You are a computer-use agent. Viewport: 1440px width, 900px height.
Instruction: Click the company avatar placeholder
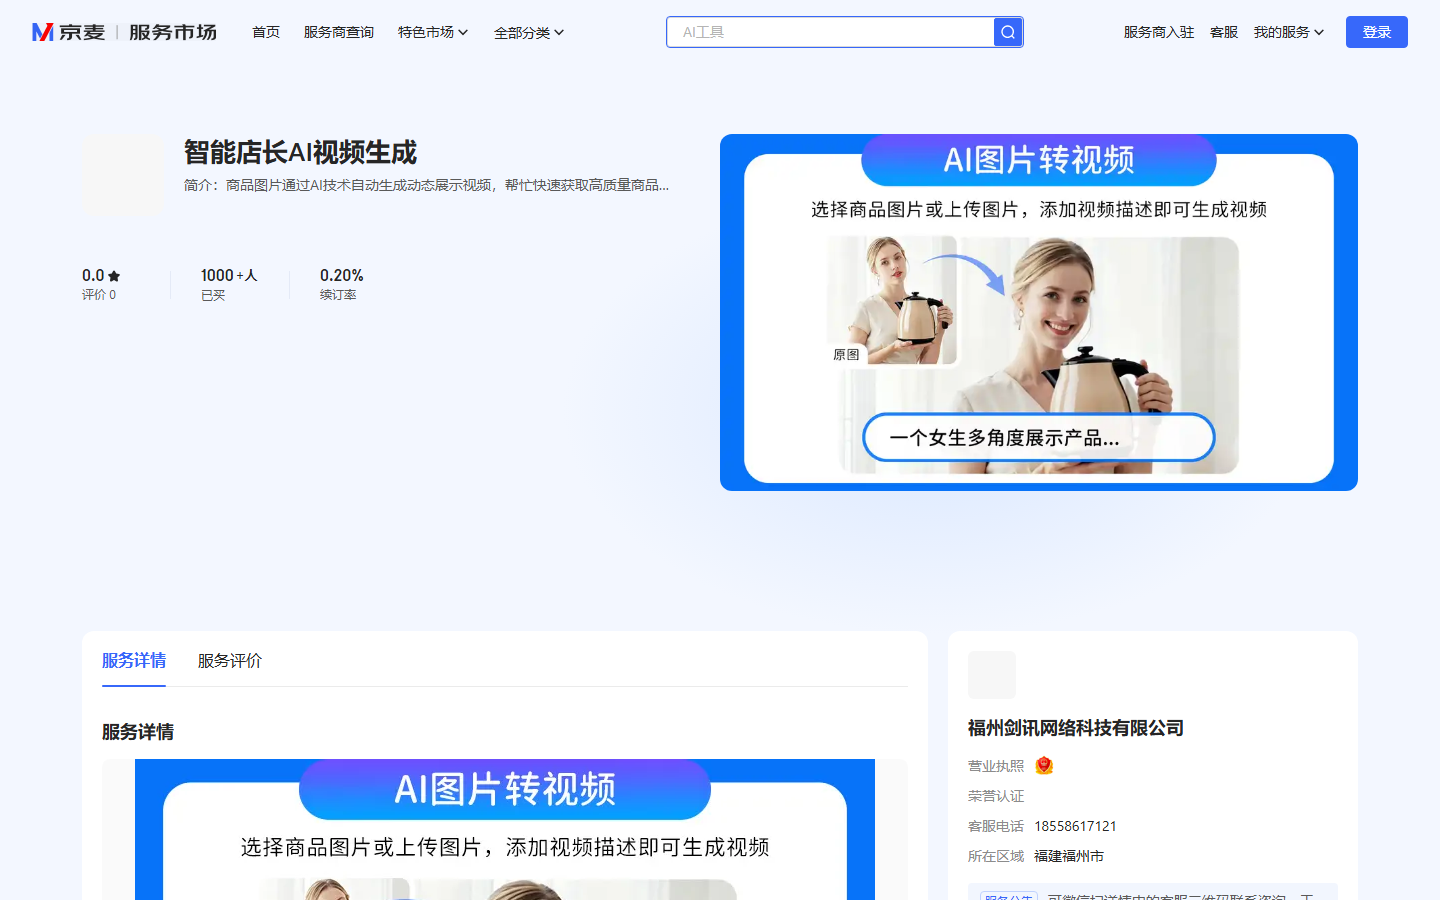coord(992,675)
